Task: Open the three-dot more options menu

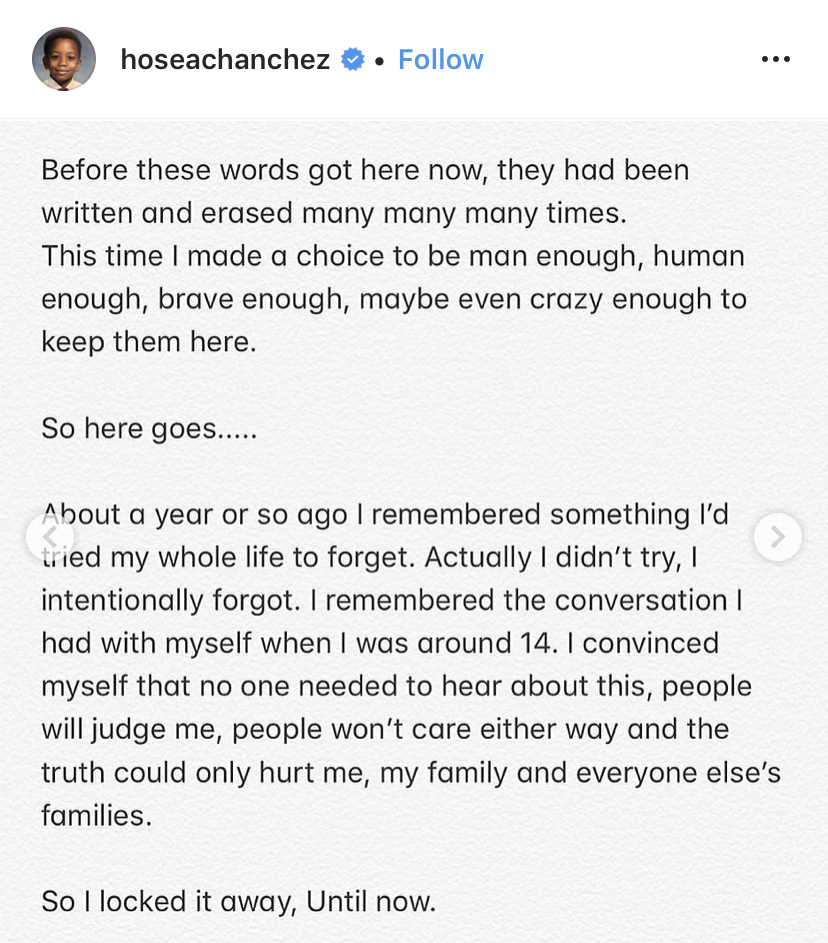Action: (x=776, y=59)
